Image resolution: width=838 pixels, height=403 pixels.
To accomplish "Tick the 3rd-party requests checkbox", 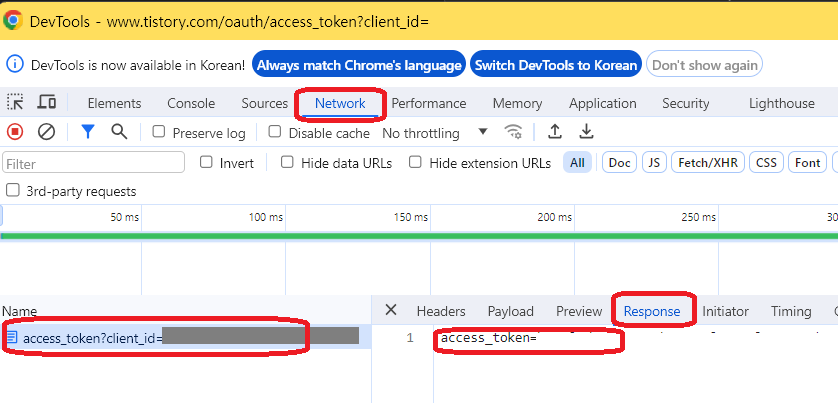I will pyautogui.click(x=12, y=190).
